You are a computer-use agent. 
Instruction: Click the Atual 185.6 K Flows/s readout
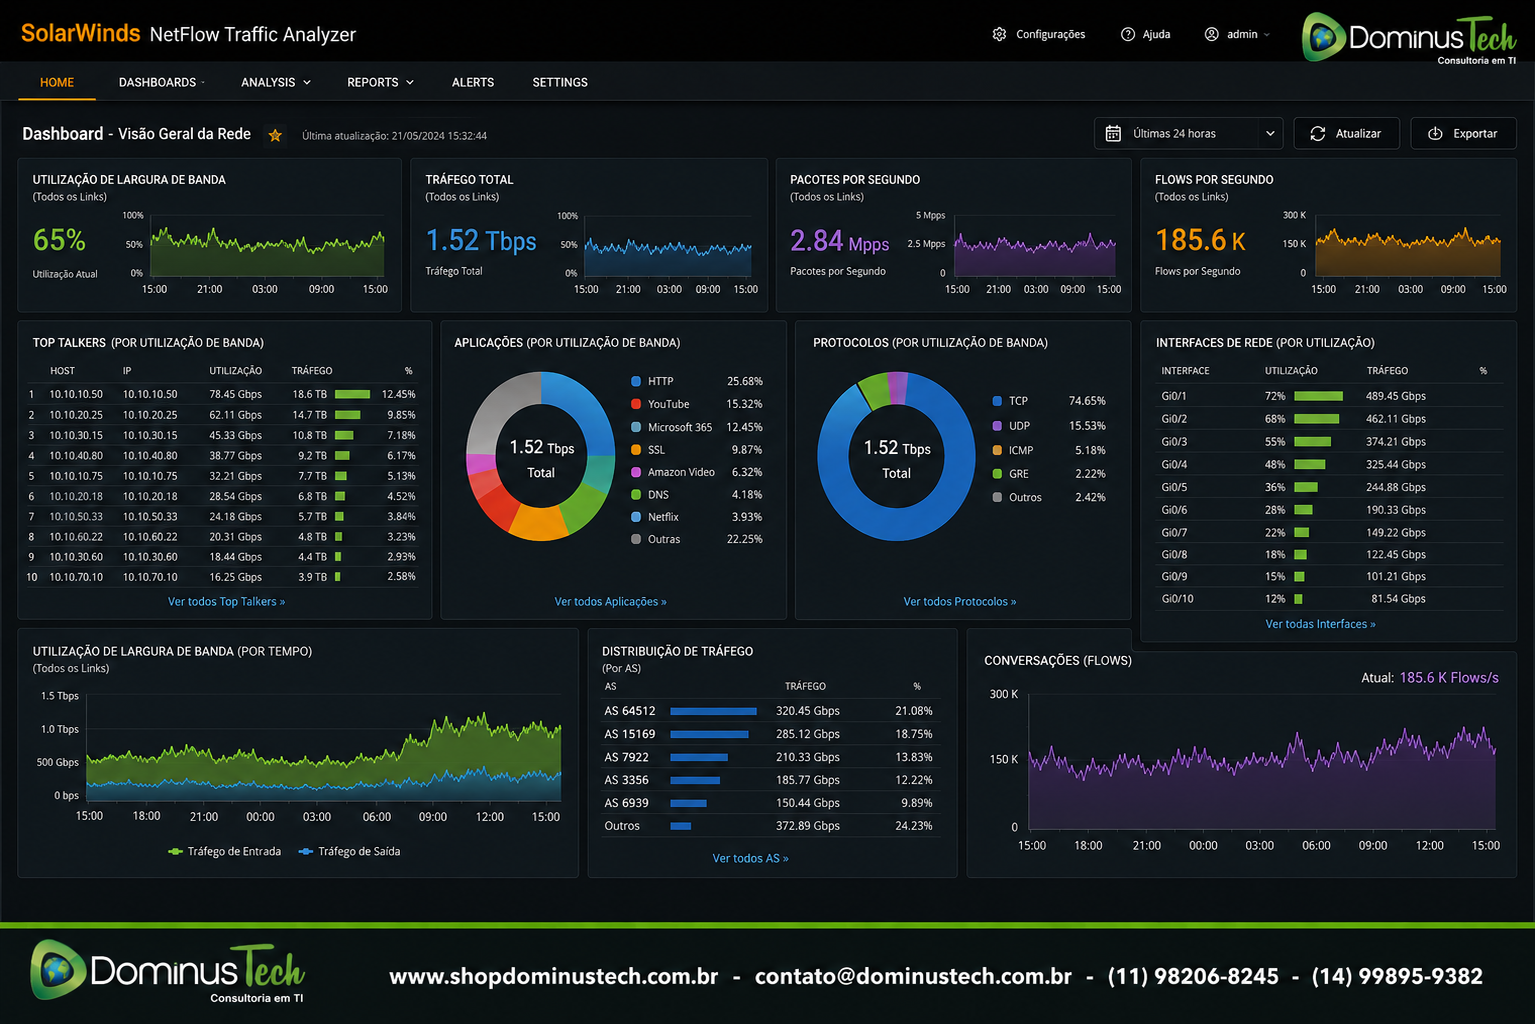tap(1430, 678)
